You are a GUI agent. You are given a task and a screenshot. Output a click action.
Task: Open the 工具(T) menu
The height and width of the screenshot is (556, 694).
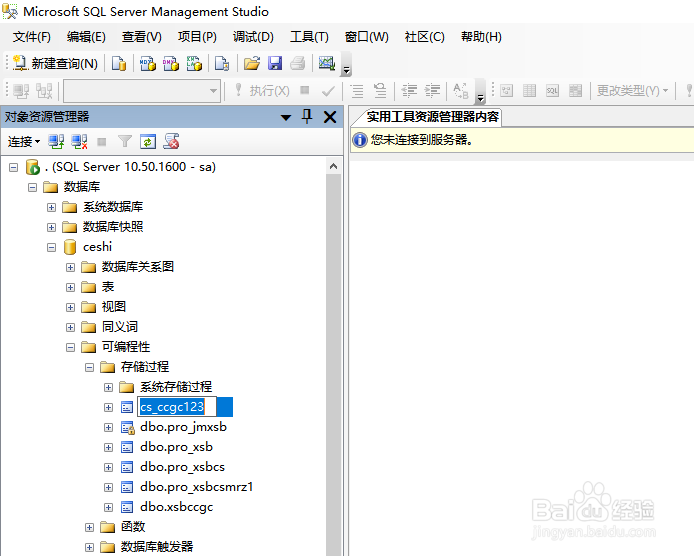309,37
